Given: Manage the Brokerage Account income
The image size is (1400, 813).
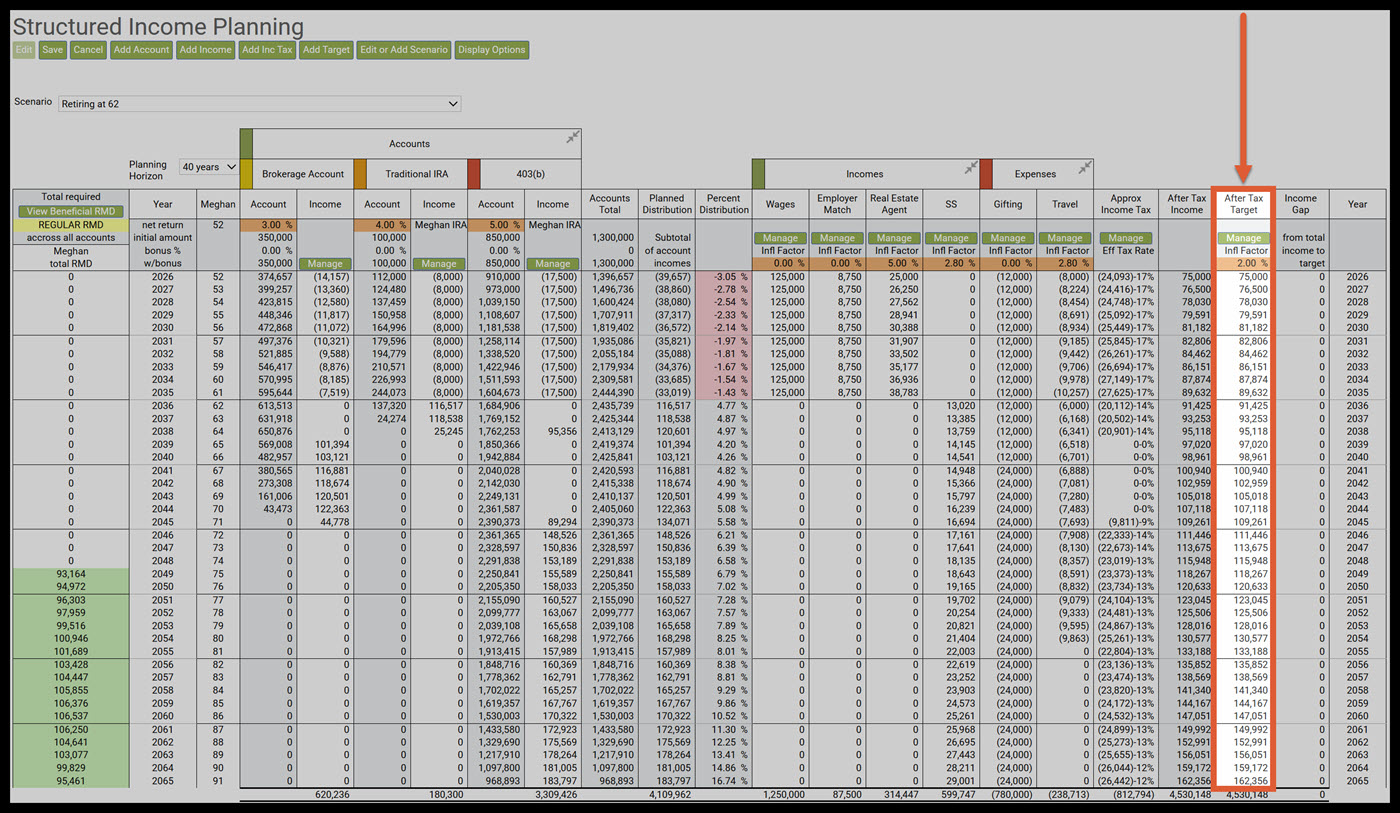Looking at the screenshot, I should (326, 264).
